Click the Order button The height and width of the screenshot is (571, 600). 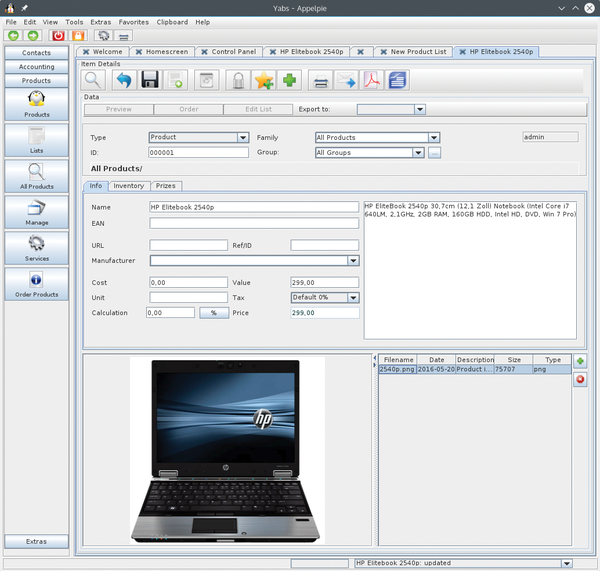click(x=189, y=109)
